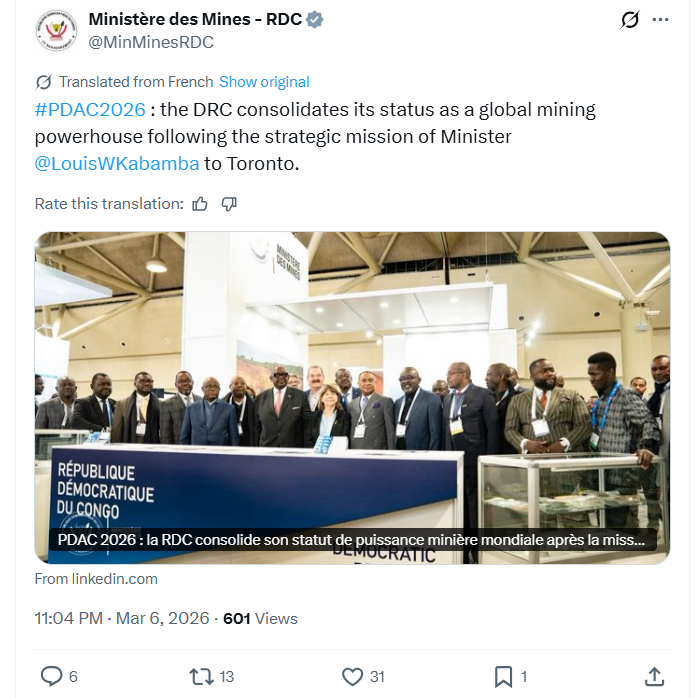
Task: Click the Ministère des Mines profile avatar
Action: 55,30
